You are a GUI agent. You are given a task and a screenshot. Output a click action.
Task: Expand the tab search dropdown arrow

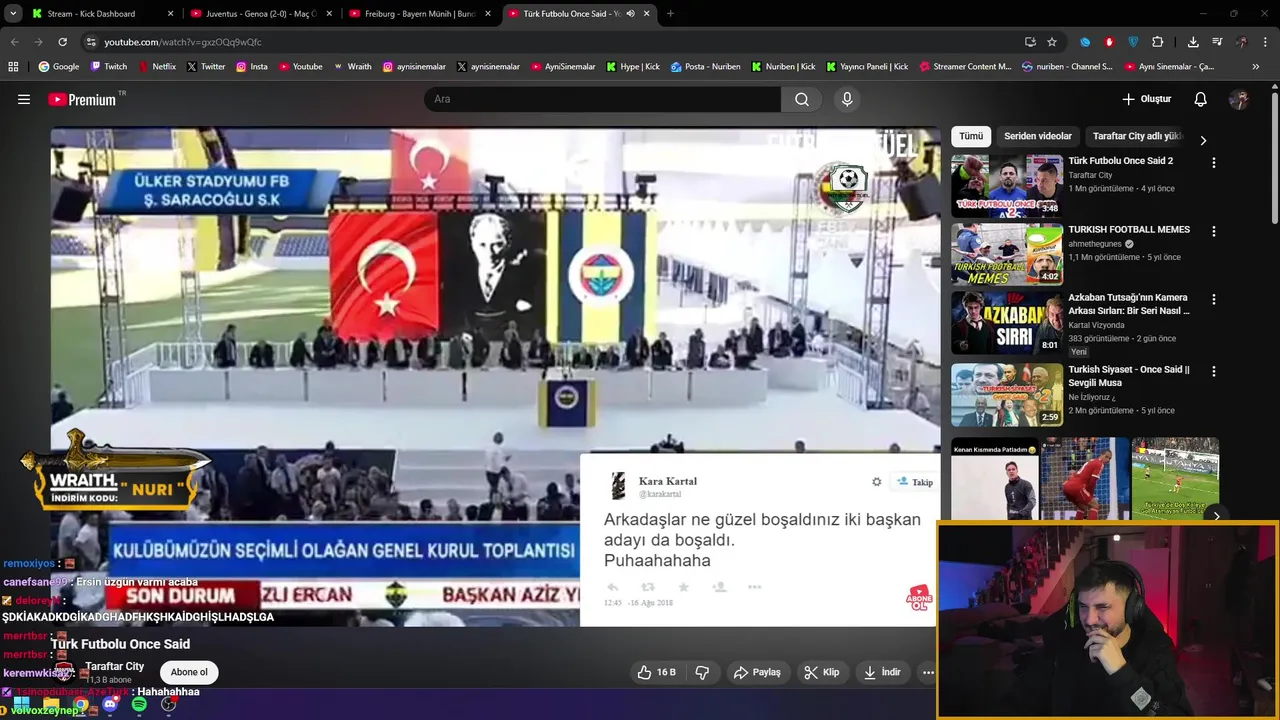point(12,14)
